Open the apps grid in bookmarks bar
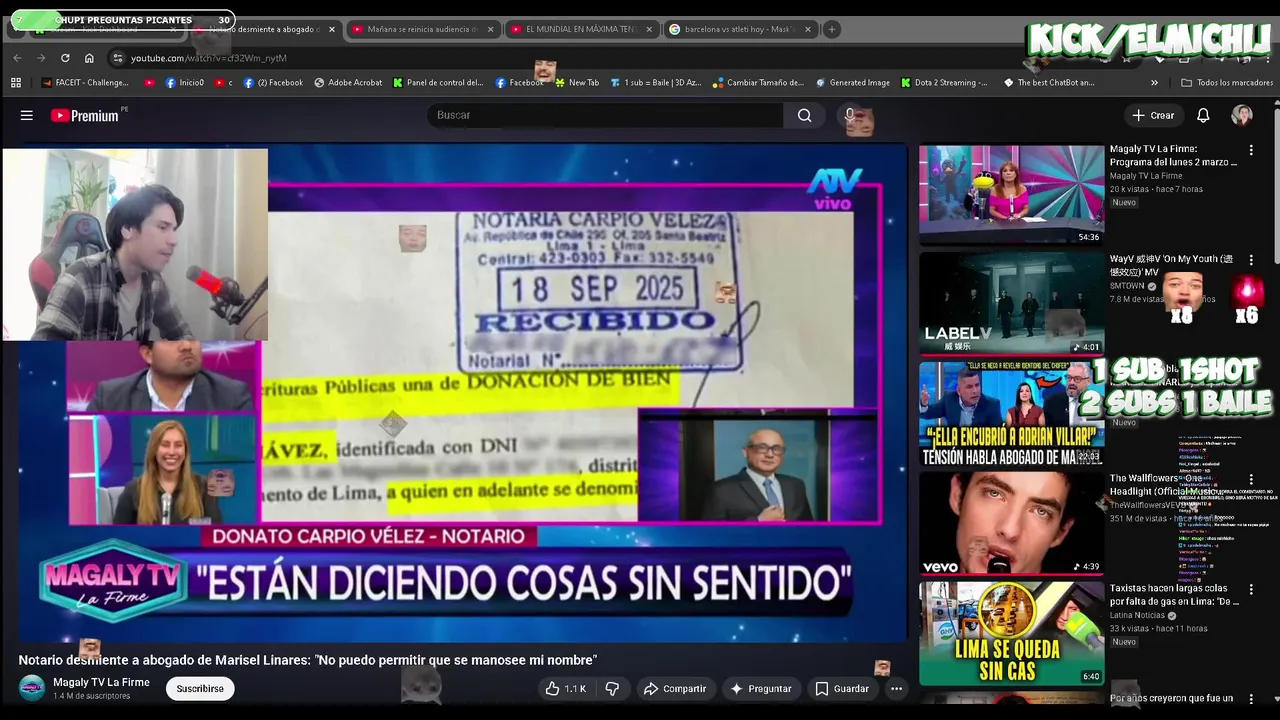Image resolution: width=1280 pixels, height=720 pixels. 16,83
